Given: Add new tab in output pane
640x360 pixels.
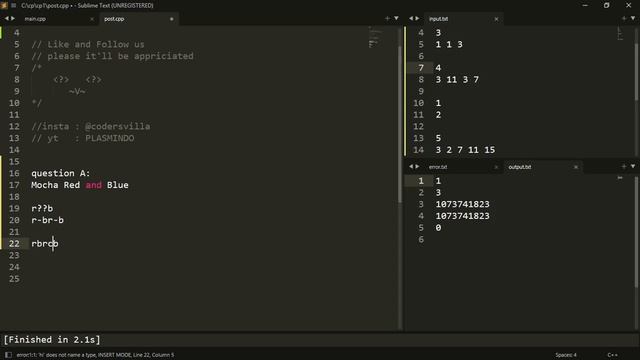Looking at the screenshot, I should coord(624,167).
